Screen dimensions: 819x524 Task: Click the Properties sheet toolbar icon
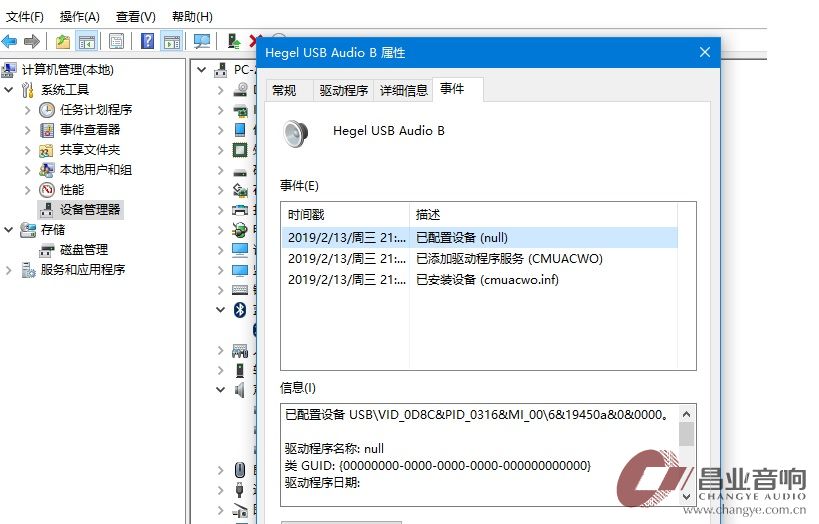click(116, 41)
